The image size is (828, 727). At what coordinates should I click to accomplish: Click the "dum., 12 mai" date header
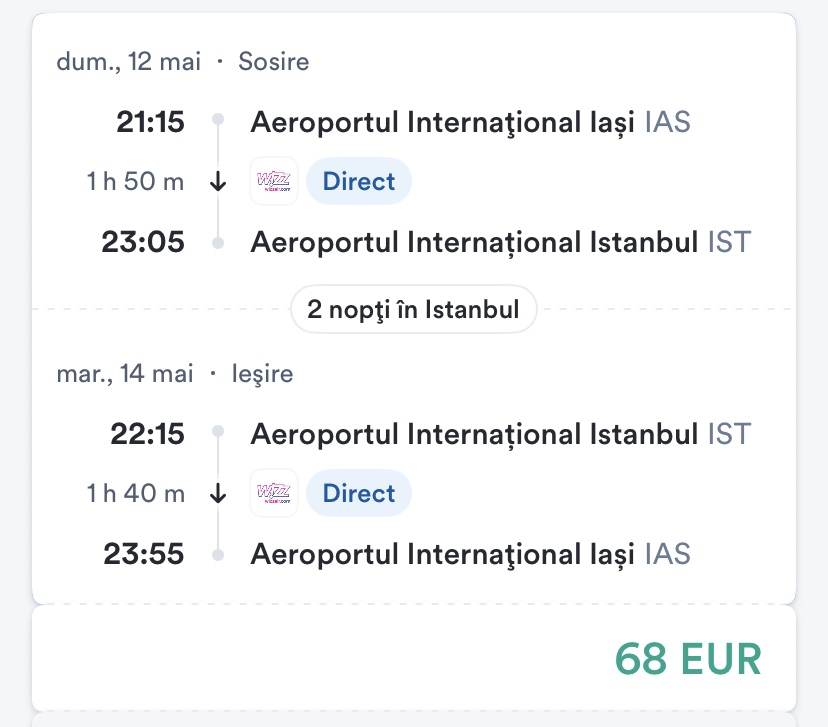[129, 62]
